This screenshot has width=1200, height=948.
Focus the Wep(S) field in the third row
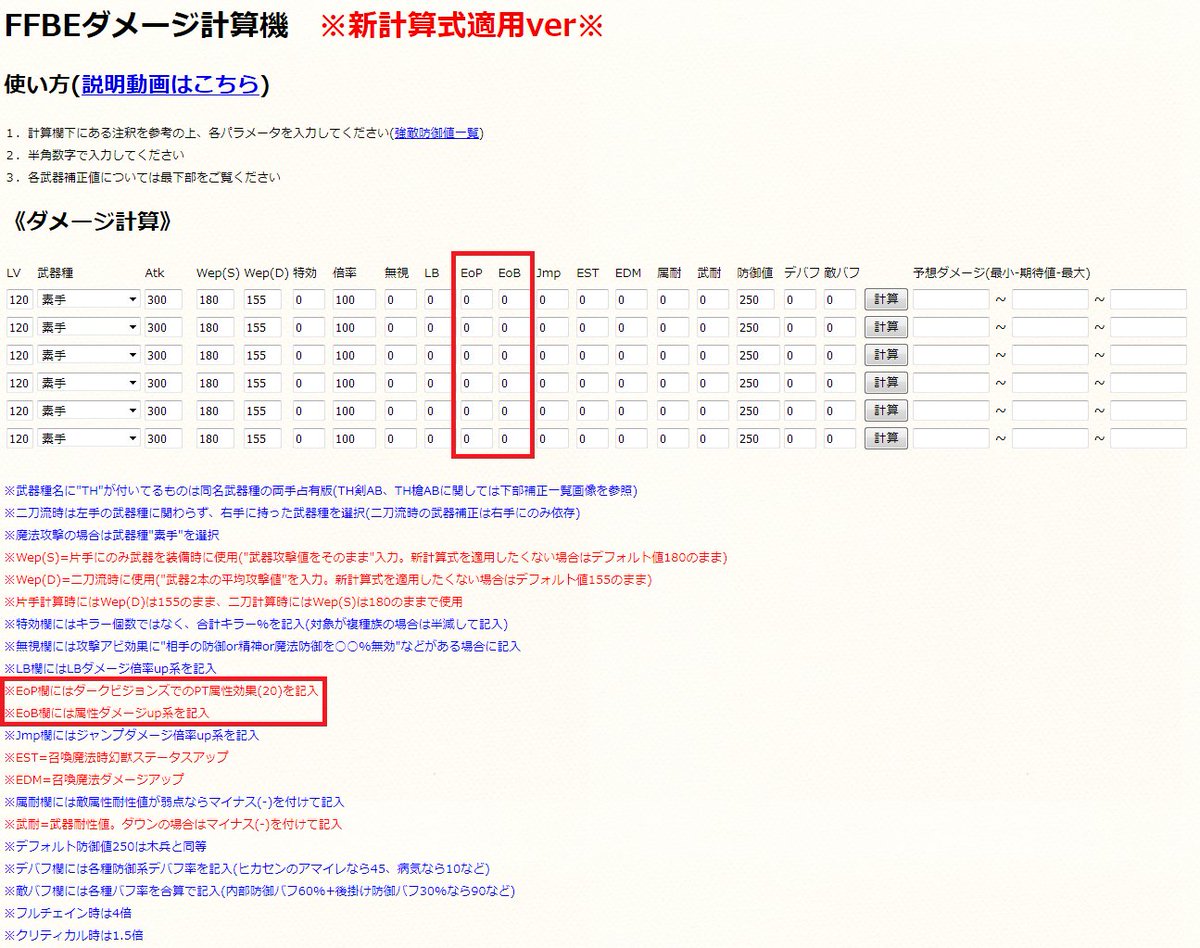point(215,355)
